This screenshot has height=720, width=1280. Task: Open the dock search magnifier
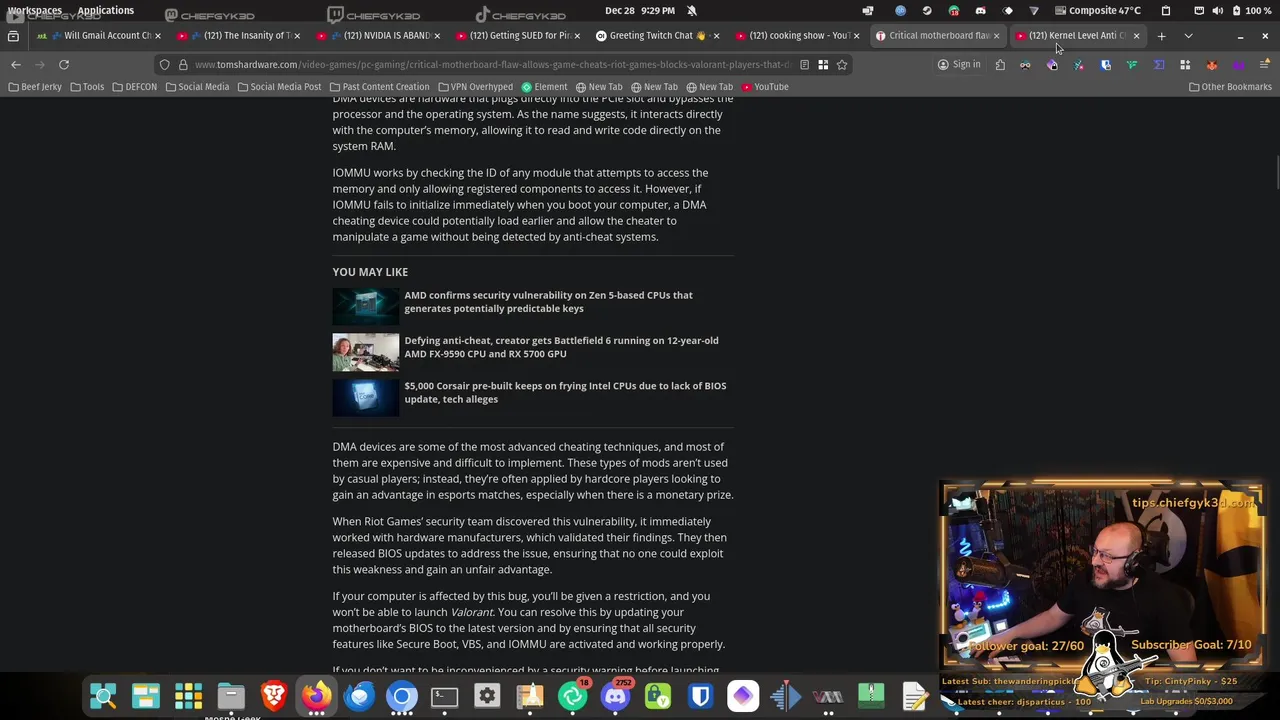[103, 696]
